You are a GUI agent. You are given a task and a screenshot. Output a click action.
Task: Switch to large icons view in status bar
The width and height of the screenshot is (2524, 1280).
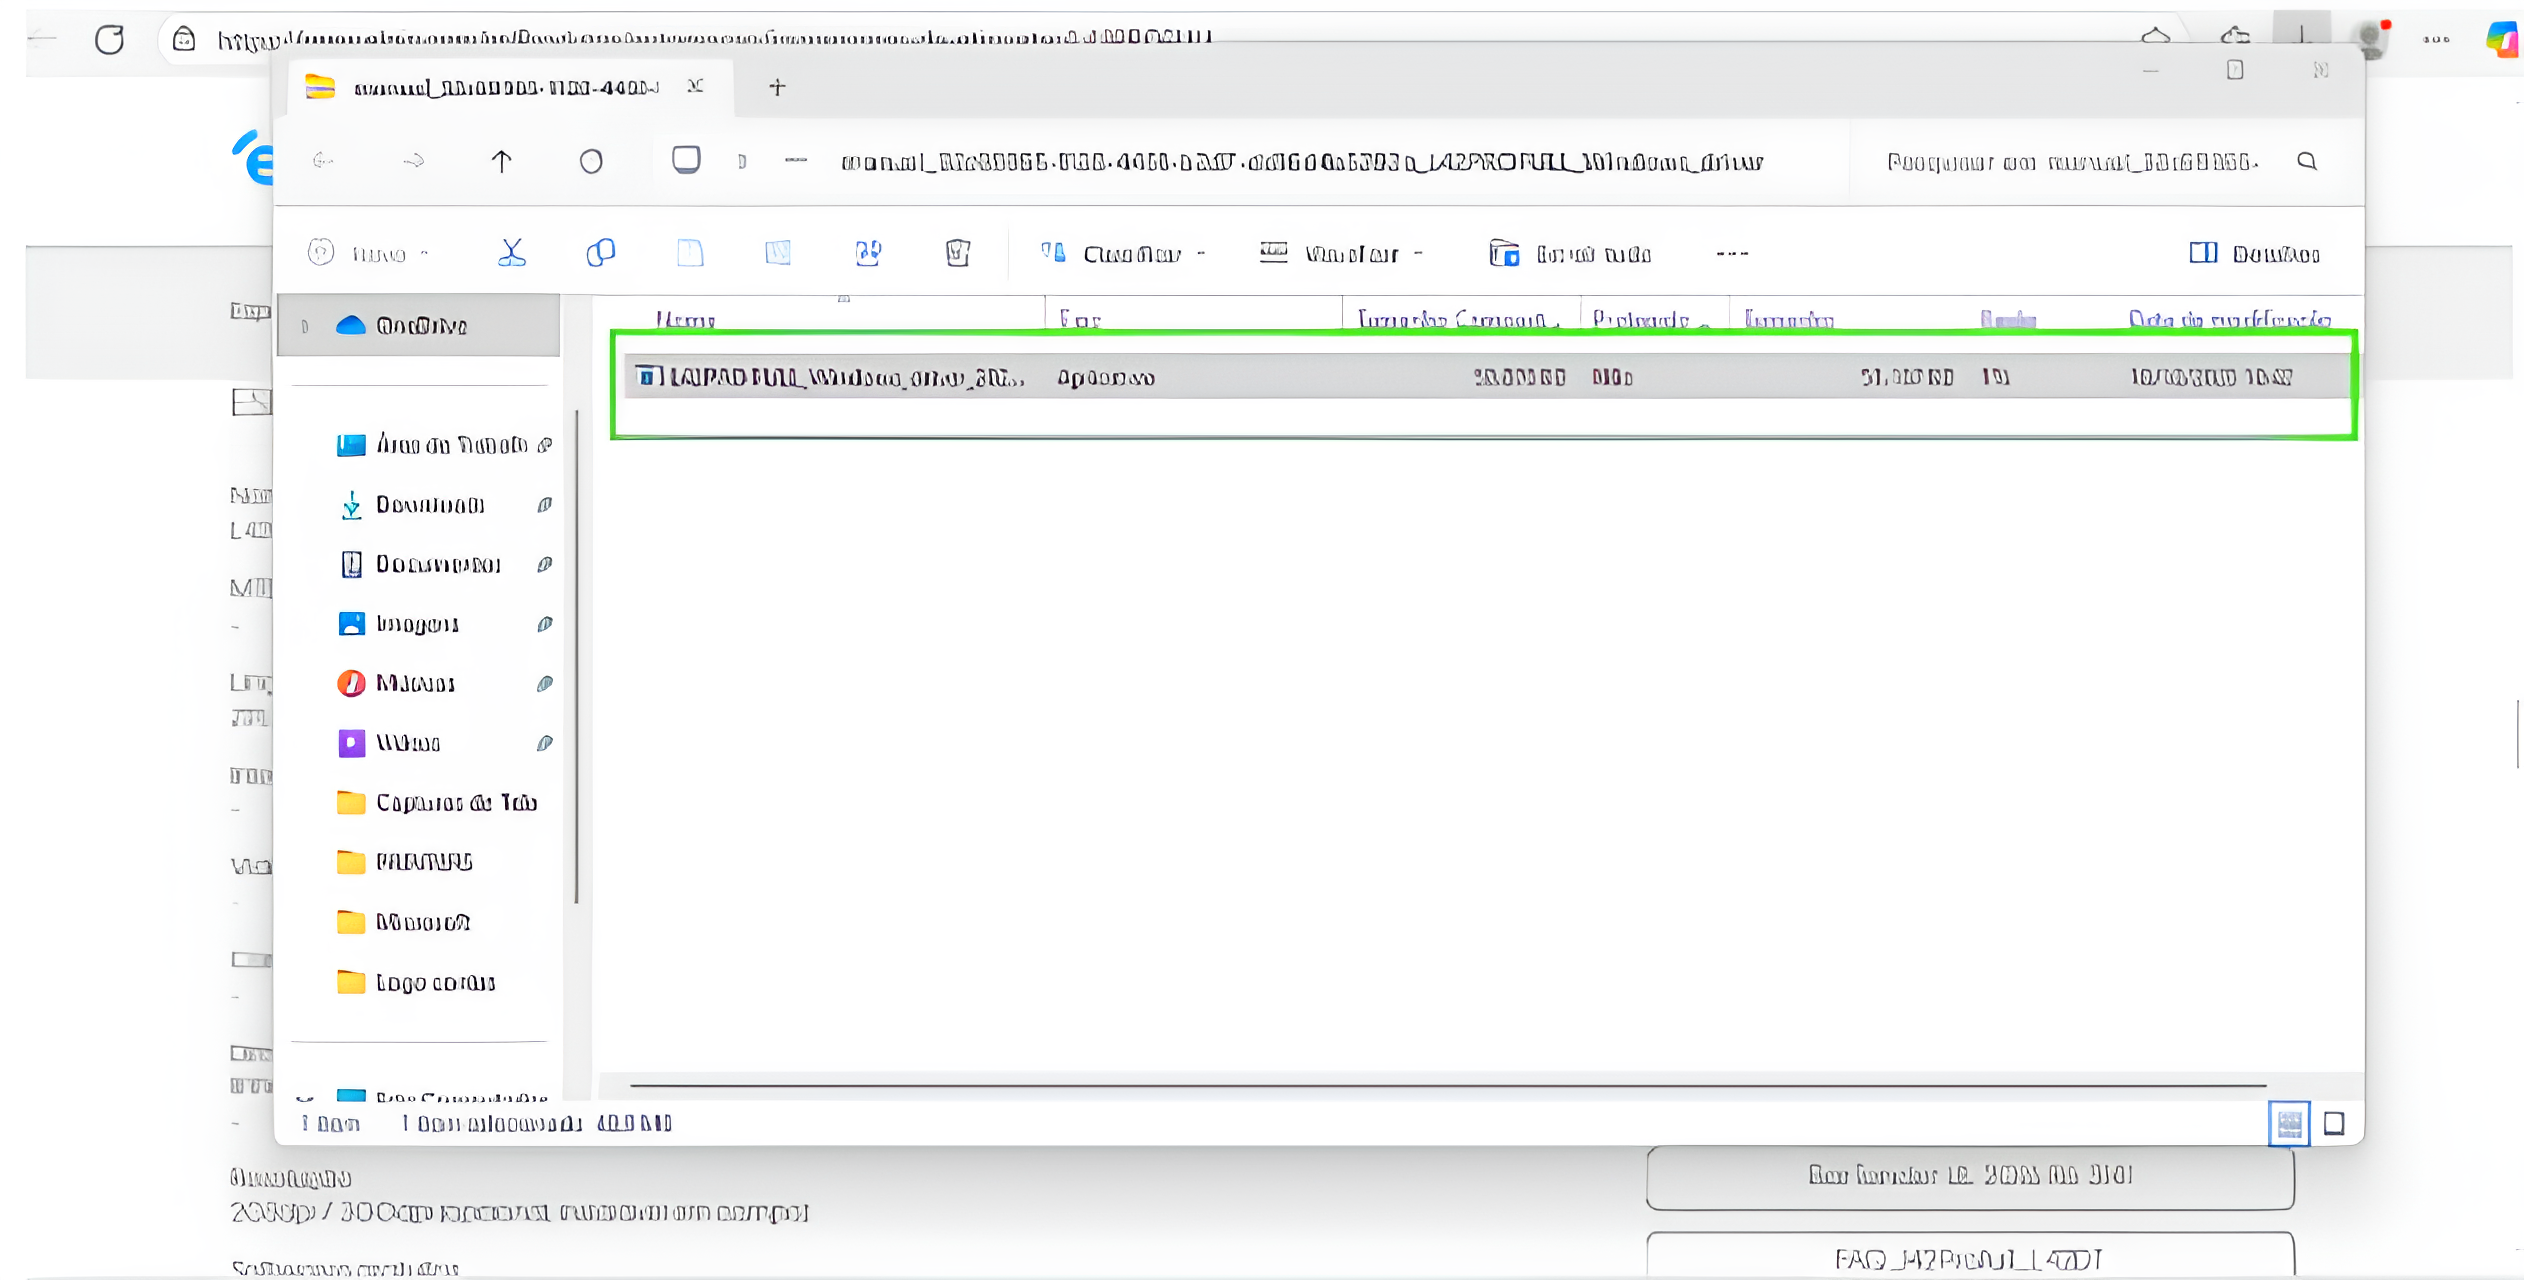tap(2334, 1124)
